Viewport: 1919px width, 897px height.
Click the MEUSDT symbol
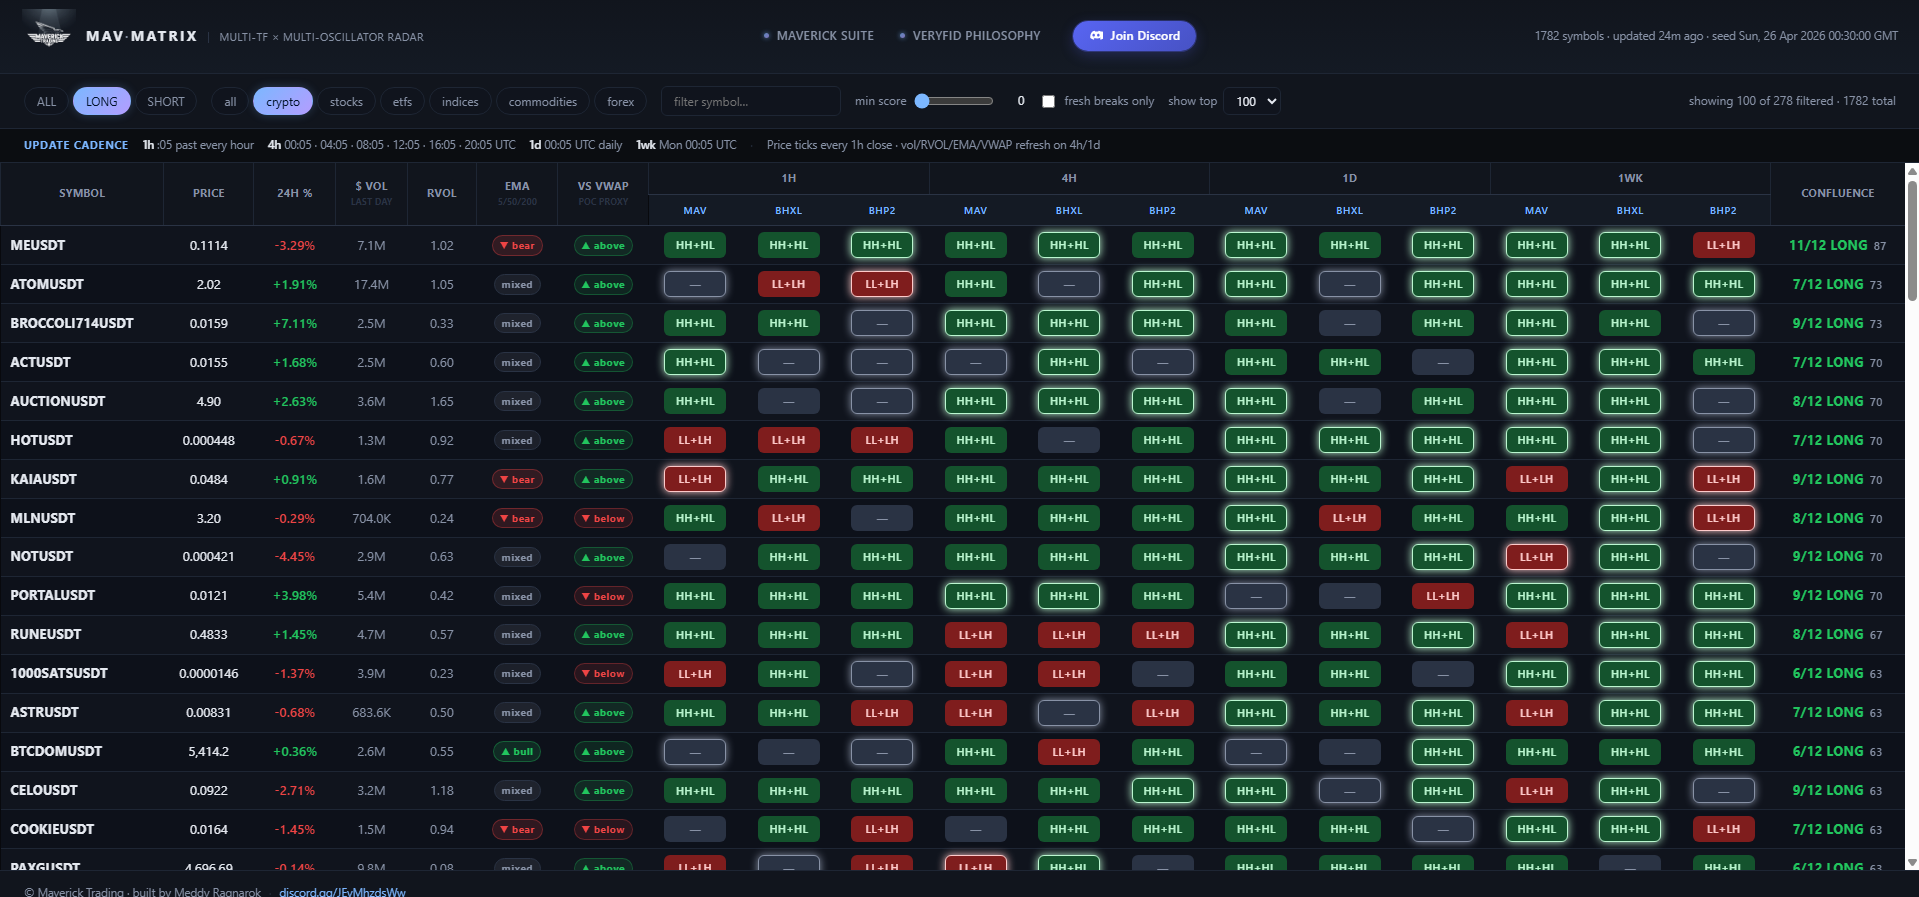tap(38, 245)
